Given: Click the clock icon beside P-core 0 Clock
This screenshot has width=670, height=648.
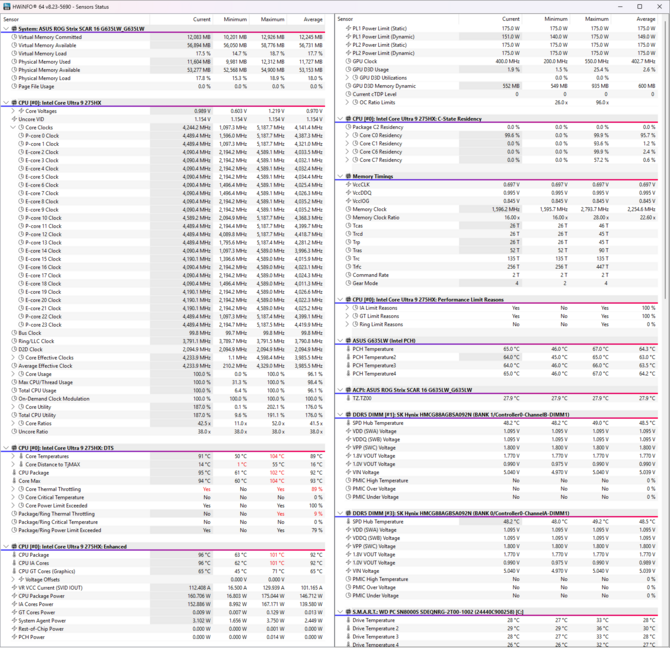Looking at the screenshot, I should 21,135.
